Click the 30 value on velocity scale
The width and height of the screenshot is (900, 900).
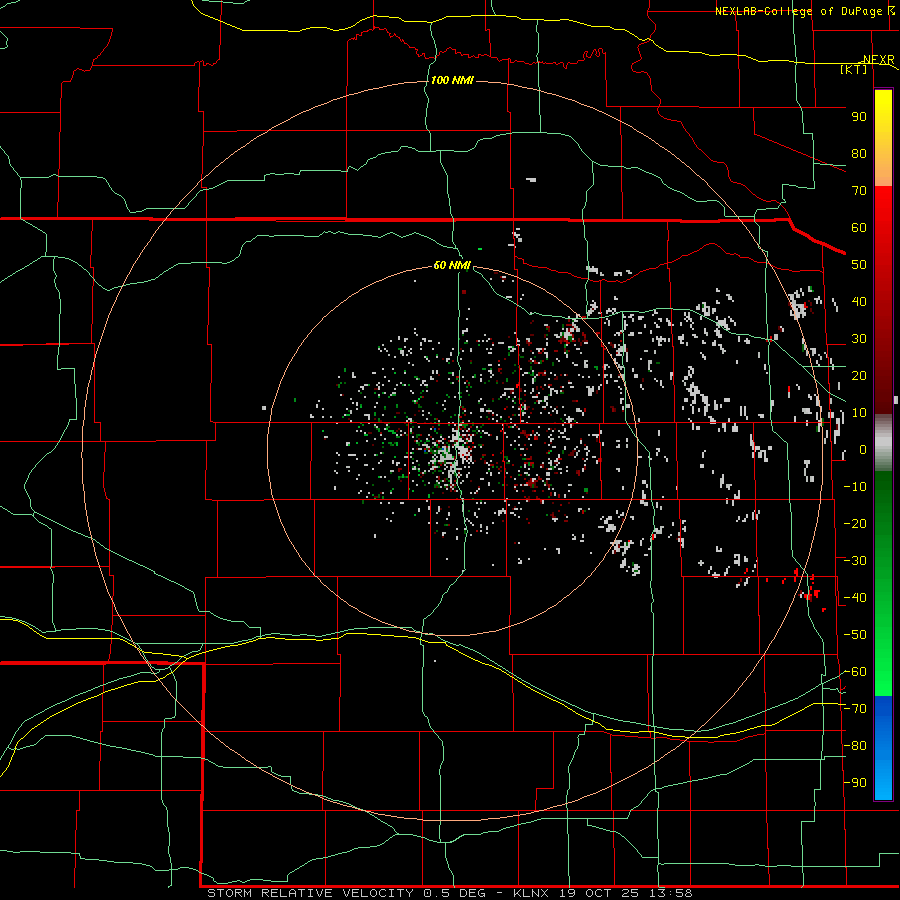coord(859,339)
